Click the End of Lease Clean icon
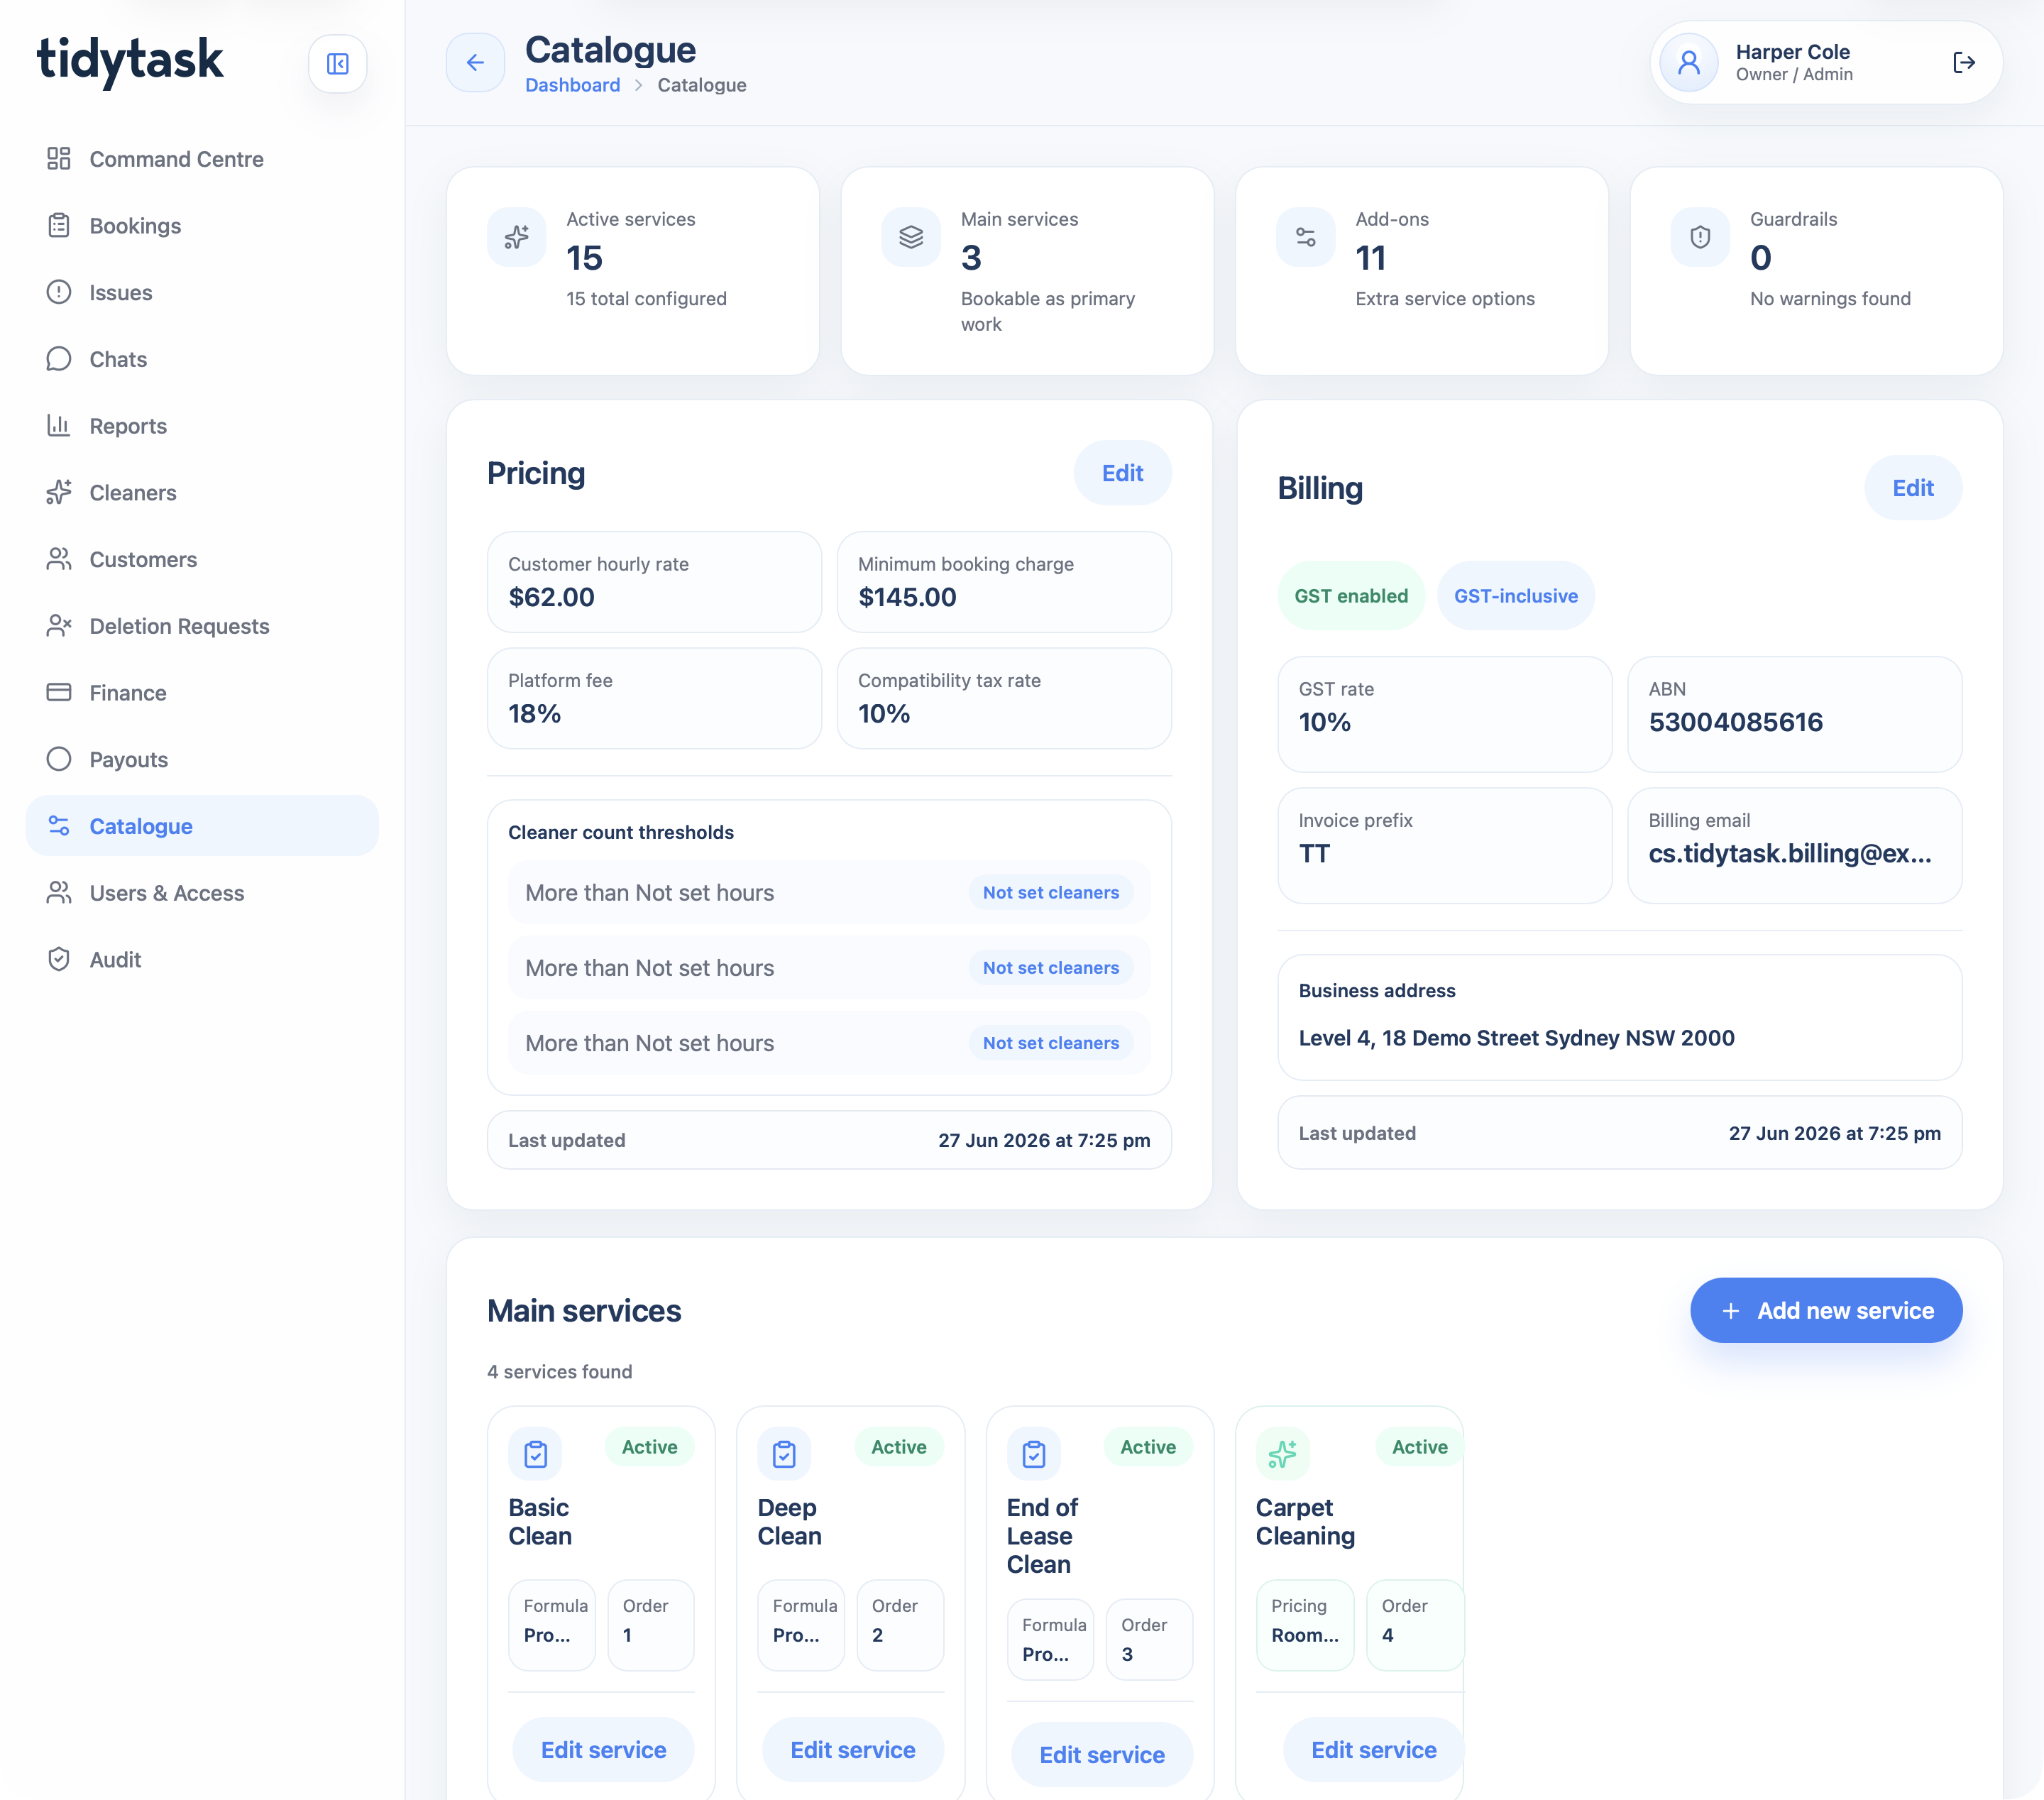The width and height of the screenshot is (2044, 1800). coord(1034,1454)
